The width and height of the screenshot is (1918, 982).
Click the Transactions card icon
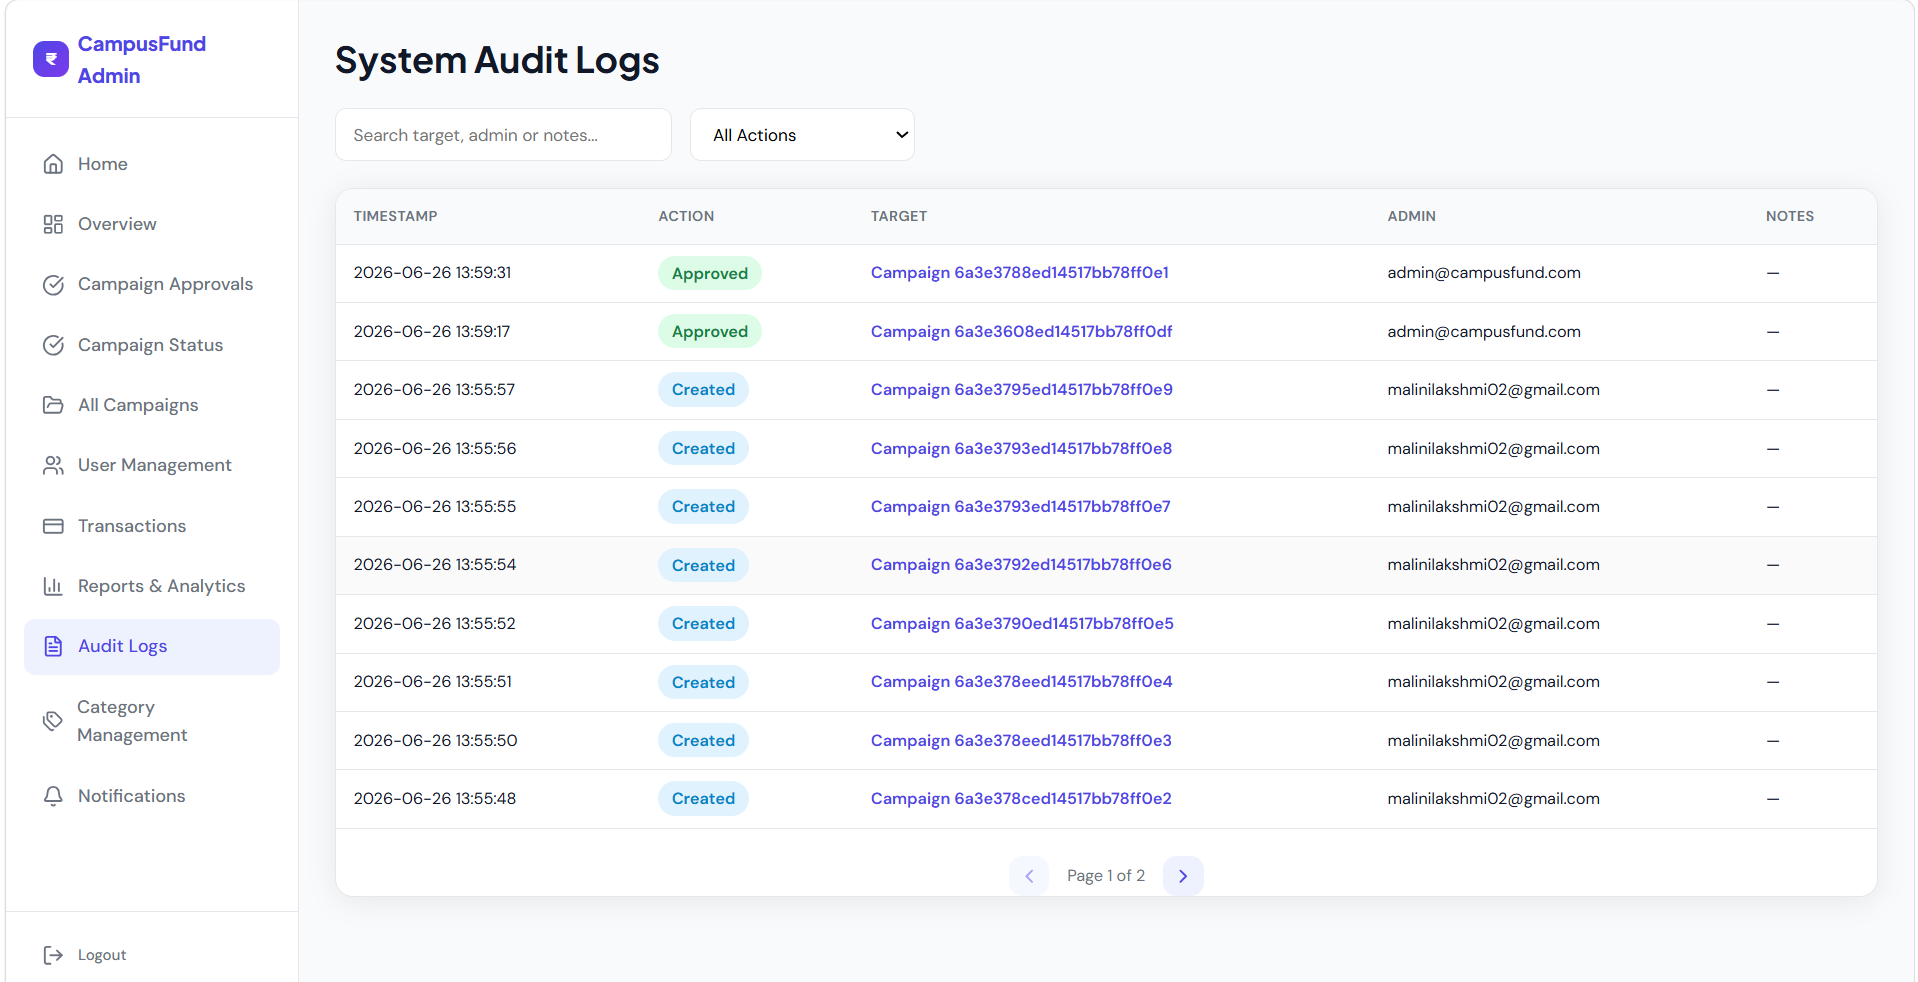tap(53, 526)
